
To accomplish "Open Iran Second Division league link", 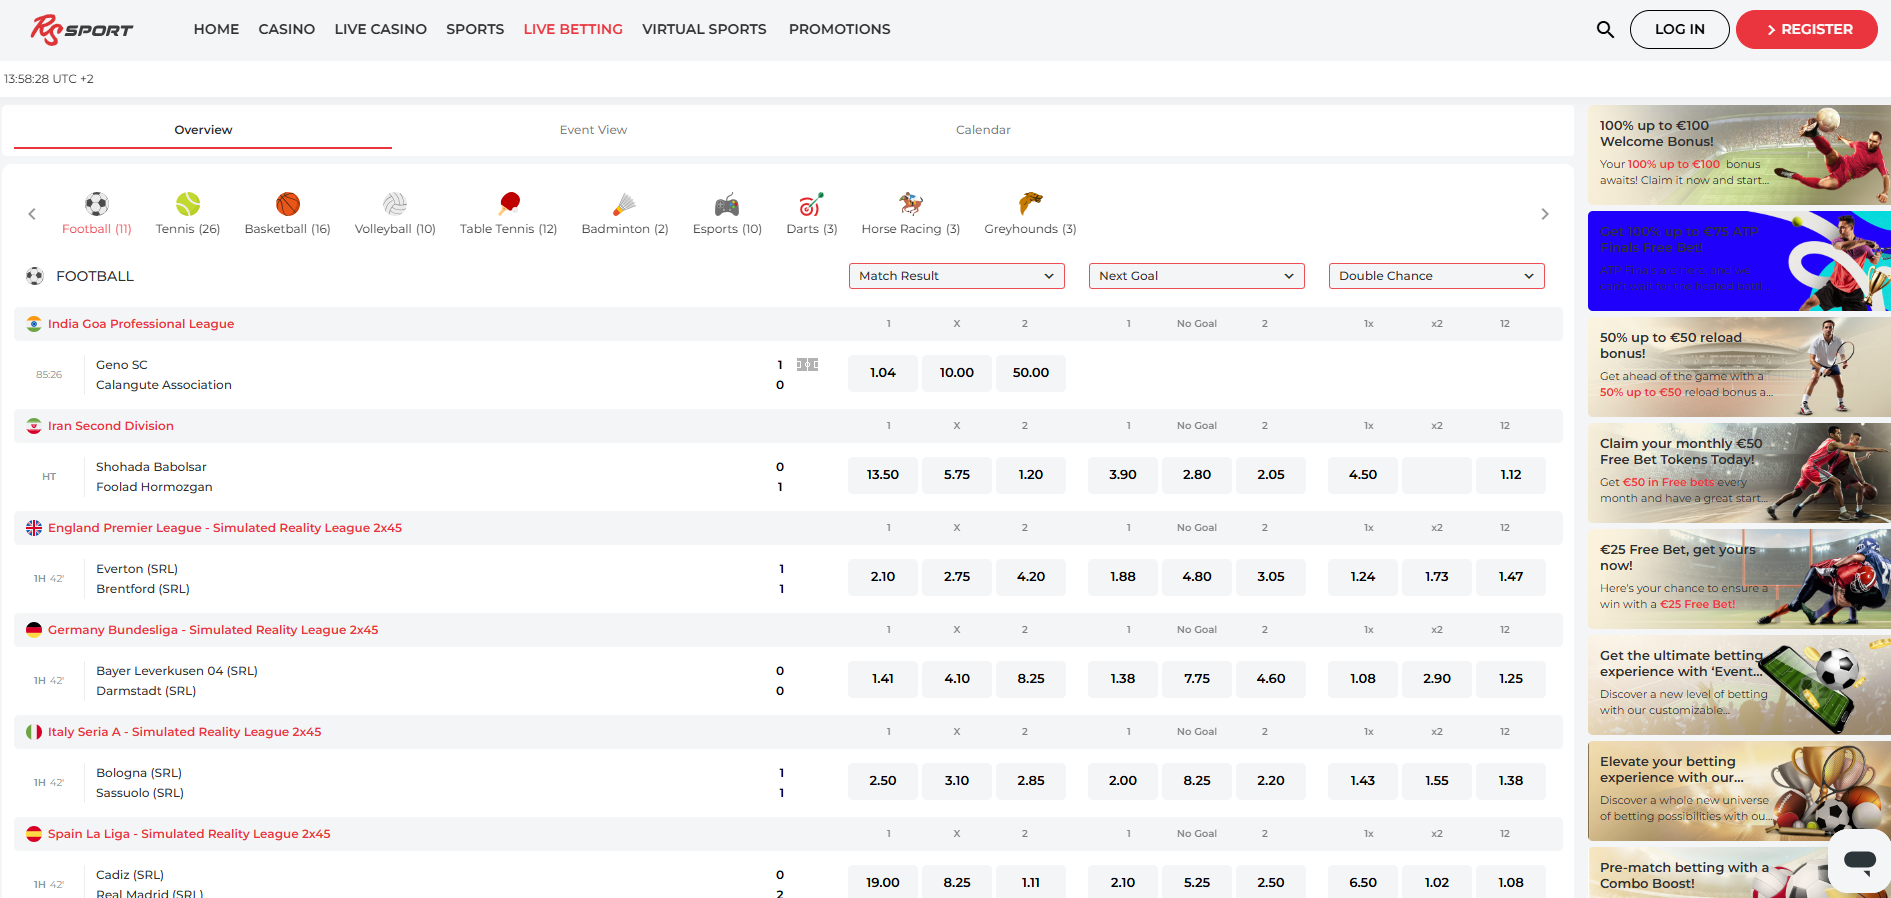I will tap(111, 426).
